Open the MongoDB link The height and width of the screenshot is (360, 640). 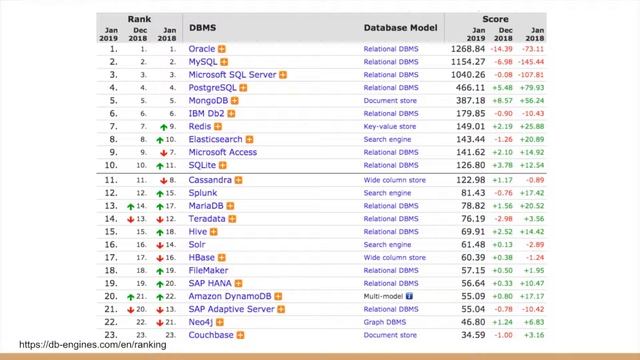pyautogui.click(x=208, y=101)
